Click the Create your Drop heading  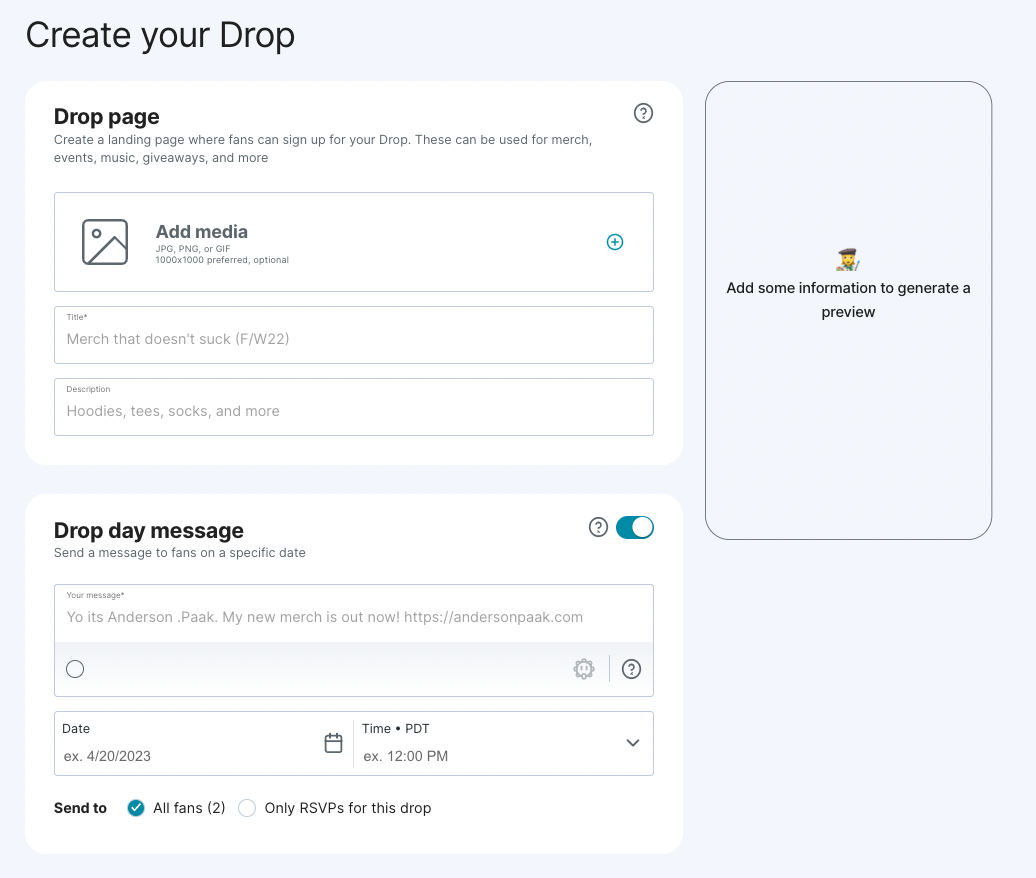click(160, 36)
